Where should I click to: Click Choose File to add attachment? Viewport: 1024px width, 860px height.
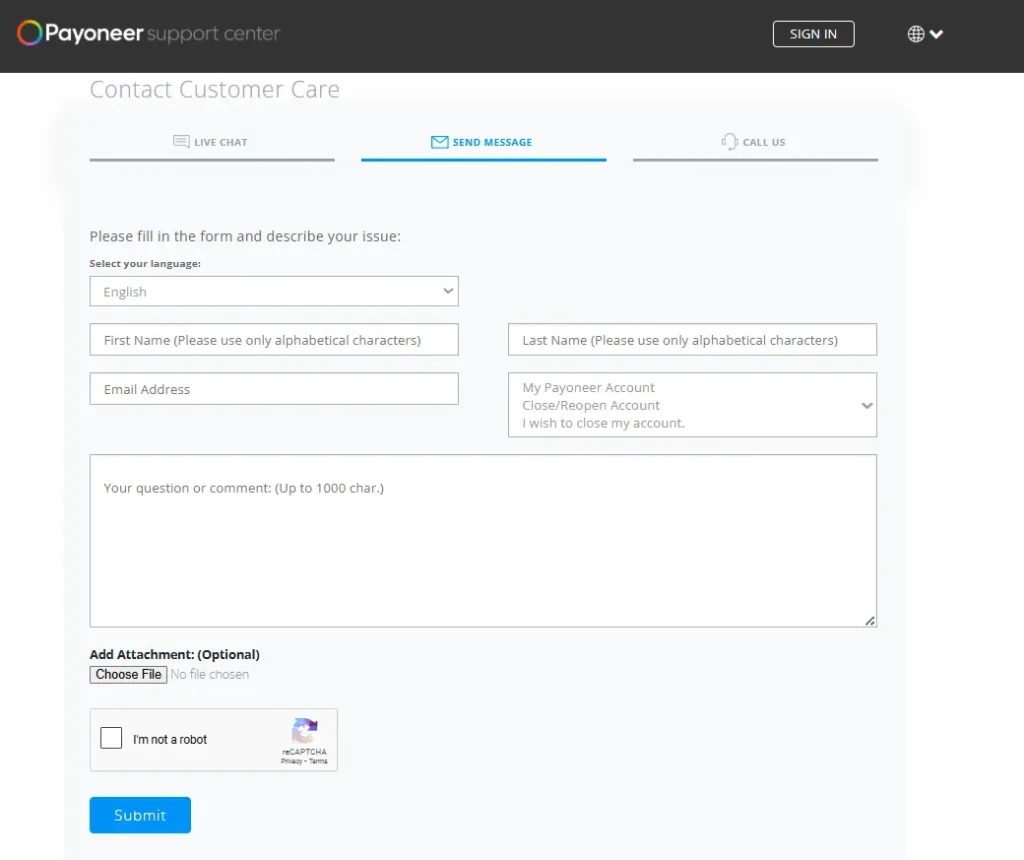128,675
